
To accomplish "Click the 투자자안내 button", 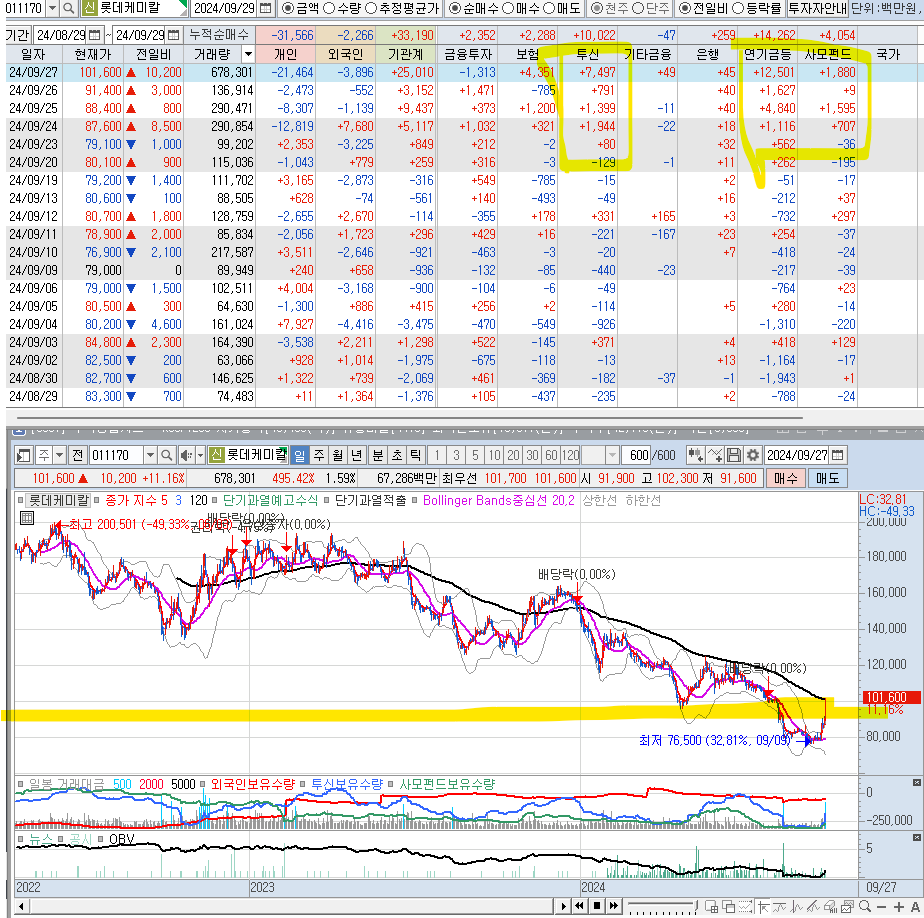I will pos(817,8).
